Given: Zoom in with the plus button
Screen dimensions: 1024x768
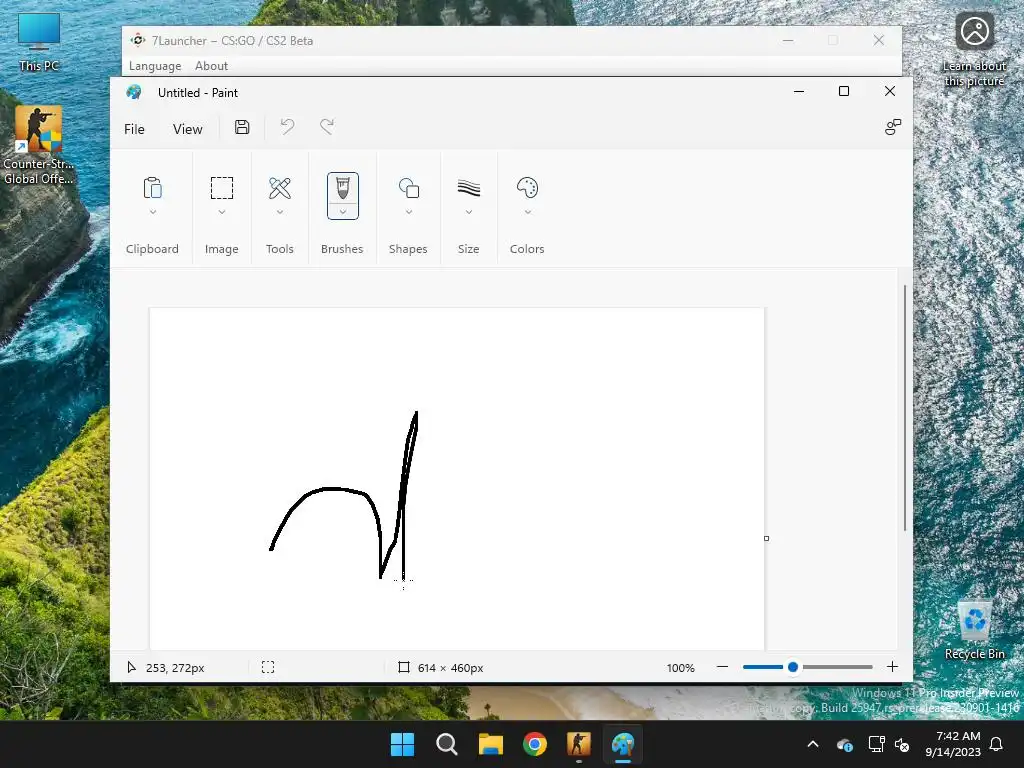Looking at the screenshot, I should point(892,667).
